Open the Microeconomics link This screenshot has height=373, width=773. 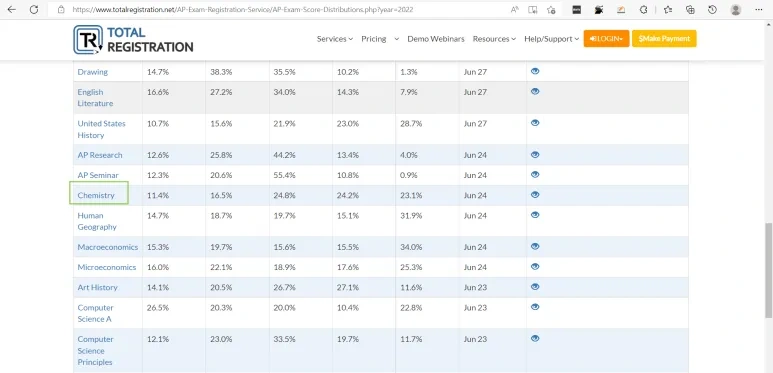click(106, 268)
